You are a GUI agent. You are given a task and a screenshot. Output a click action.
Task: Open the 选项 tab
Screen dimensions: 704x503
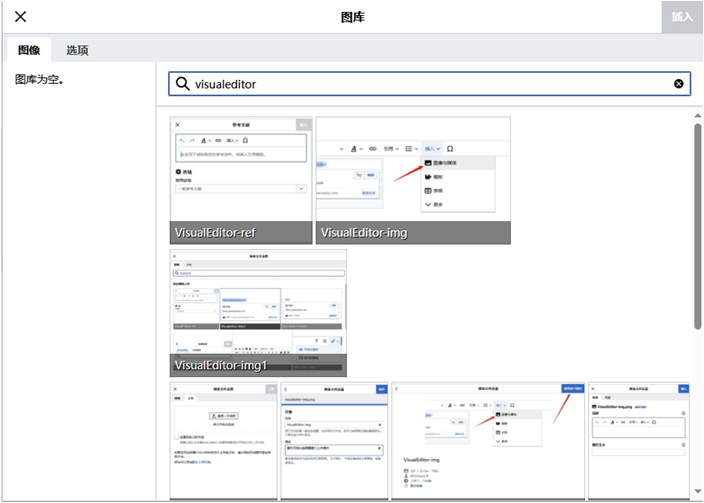pos(77,50)
